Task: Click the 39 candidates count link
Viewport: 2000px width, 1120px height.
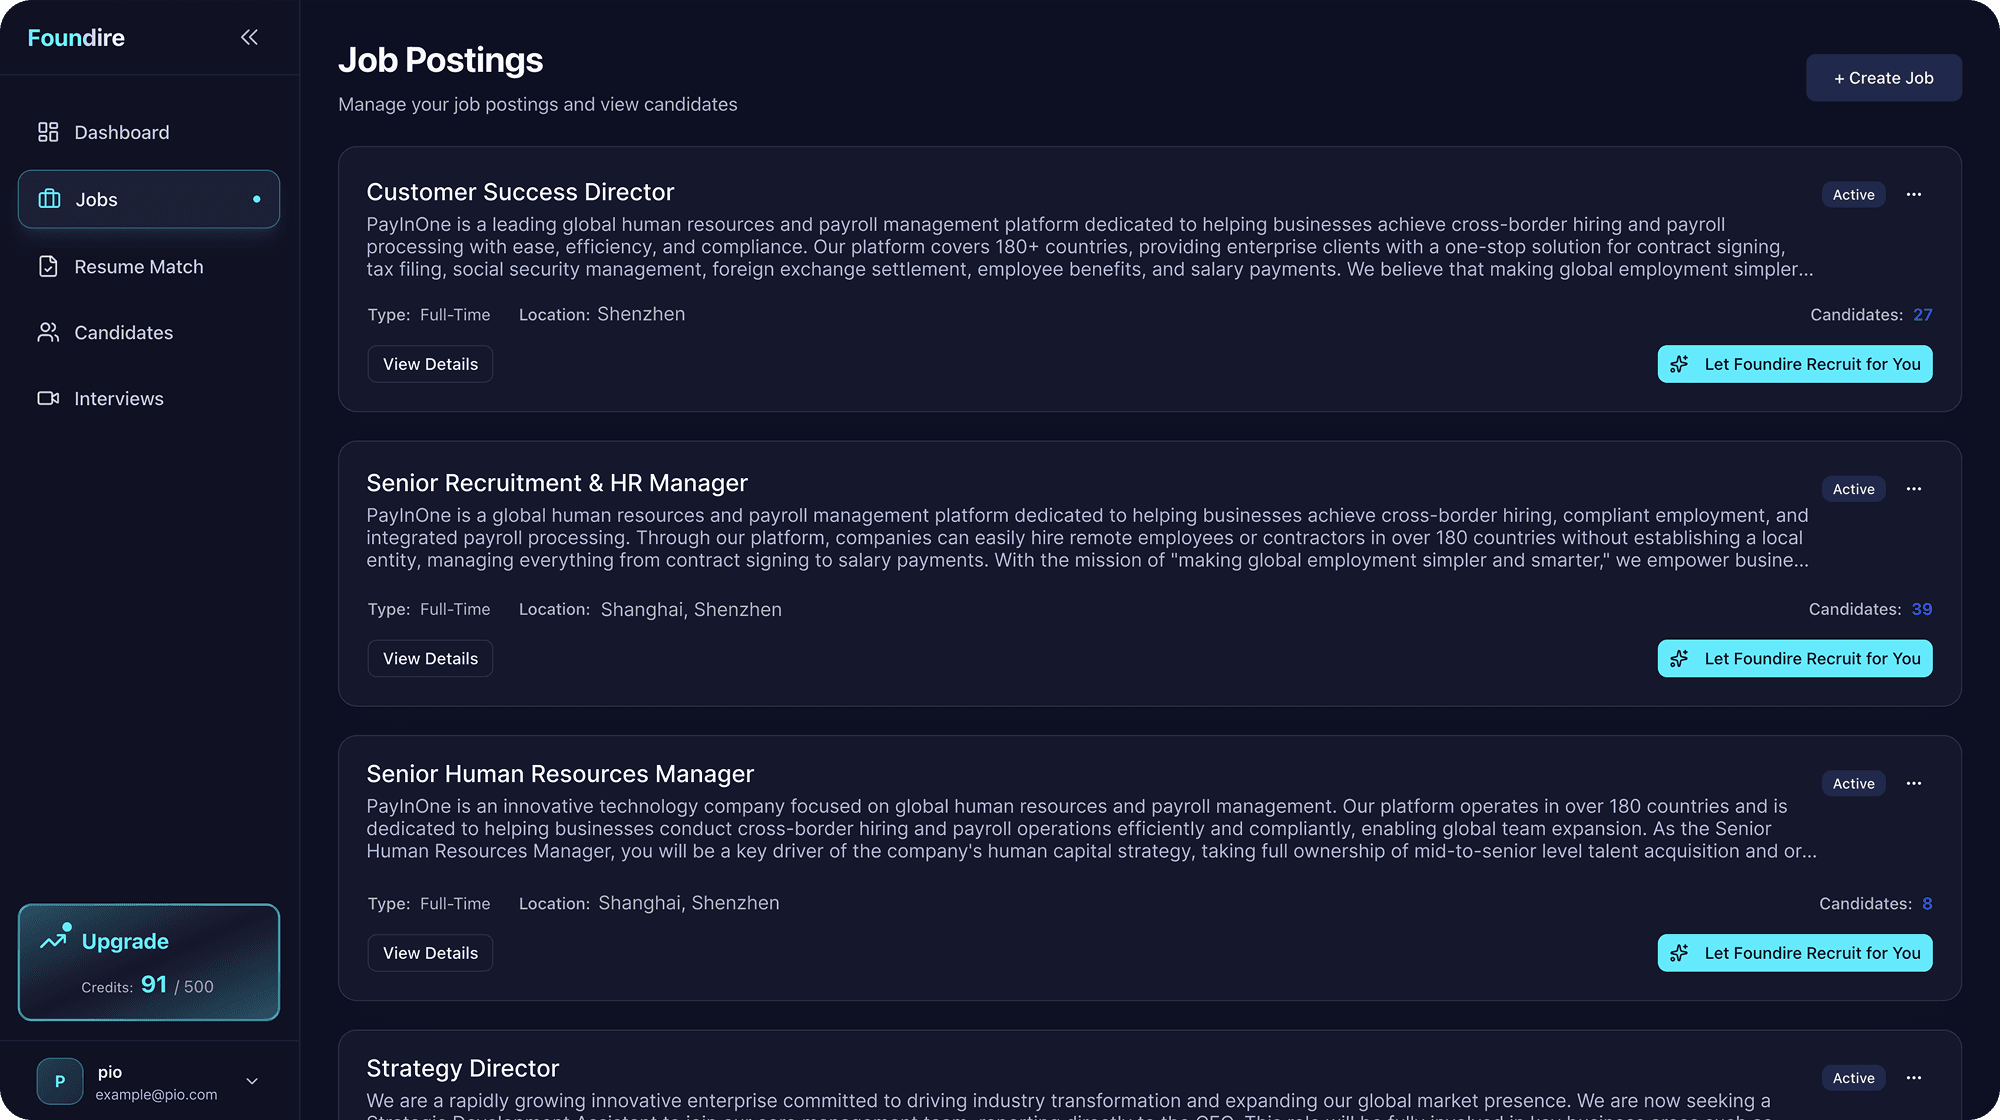Action: click(x=1924, y=608)
